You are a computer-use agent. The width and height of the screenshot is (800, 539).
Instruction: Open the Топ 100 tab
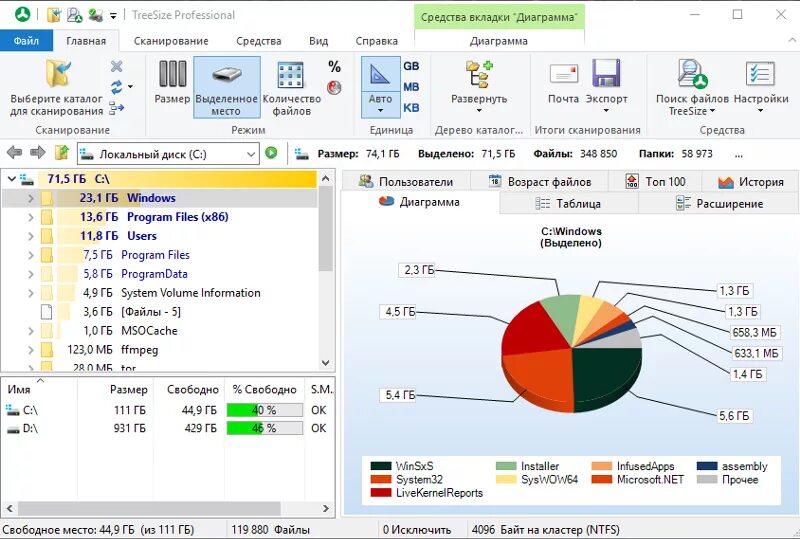[656, 181]
